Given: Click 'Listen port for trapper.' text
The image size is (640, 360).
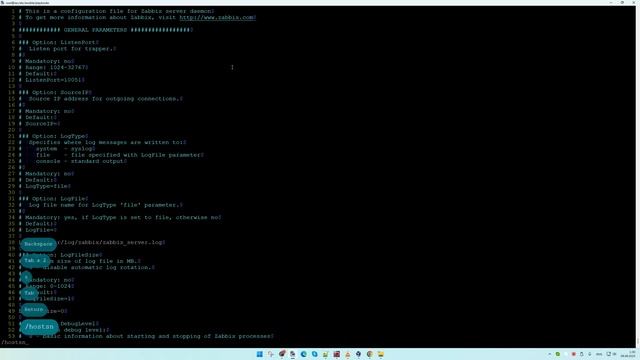Looking at the screenshot, I should click(x=72, y=49).
